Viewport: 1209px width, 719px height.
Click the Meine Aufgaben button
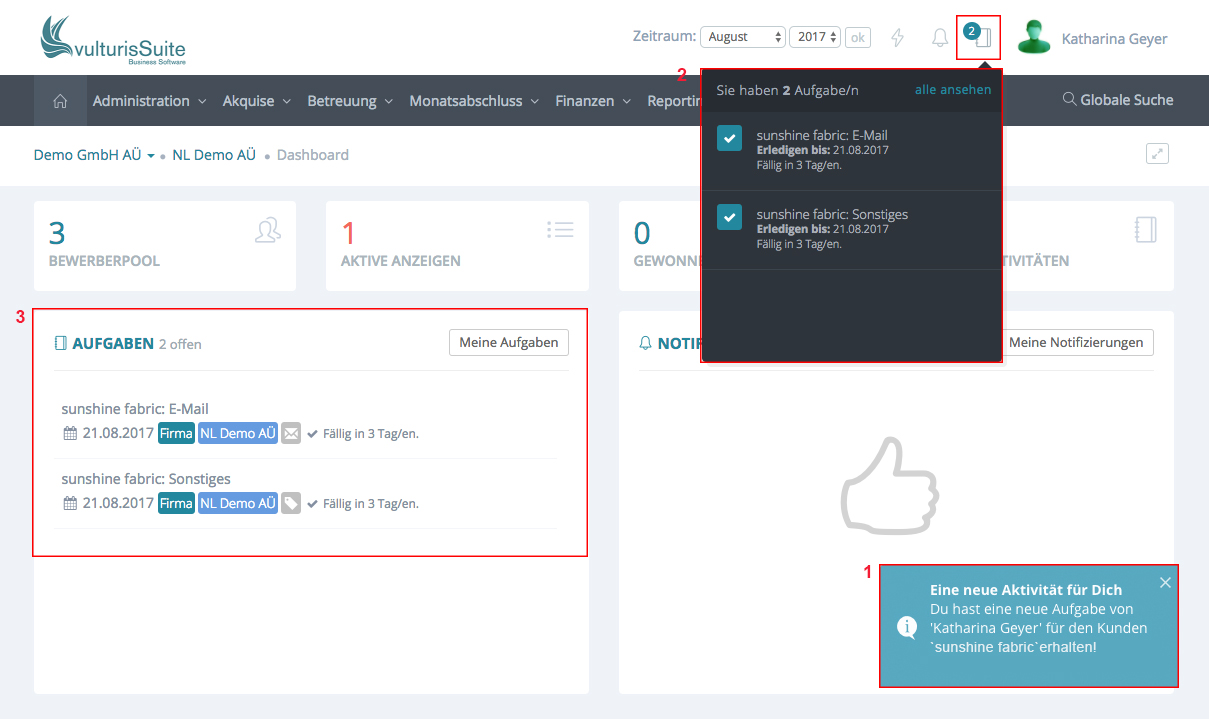508,342
